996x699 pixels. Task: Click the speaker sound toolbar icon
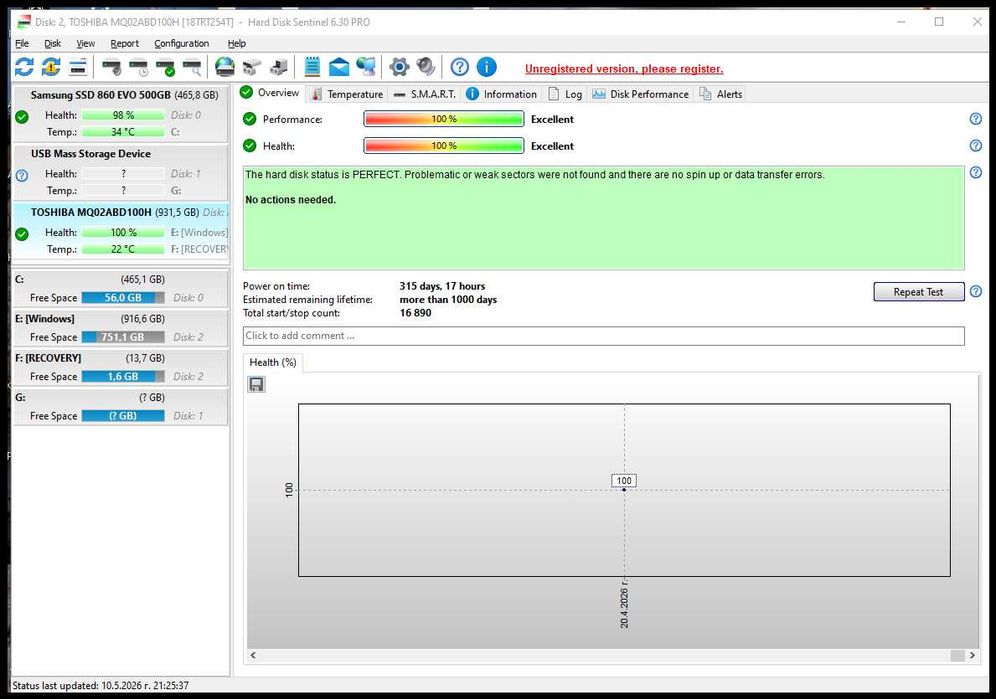[426, 67]
